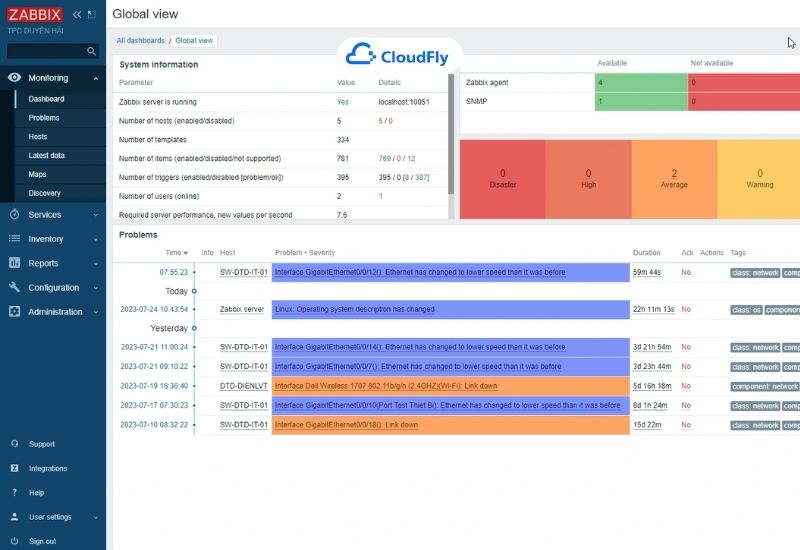Click the 8 problem triggers count

(x=406, y=178)
